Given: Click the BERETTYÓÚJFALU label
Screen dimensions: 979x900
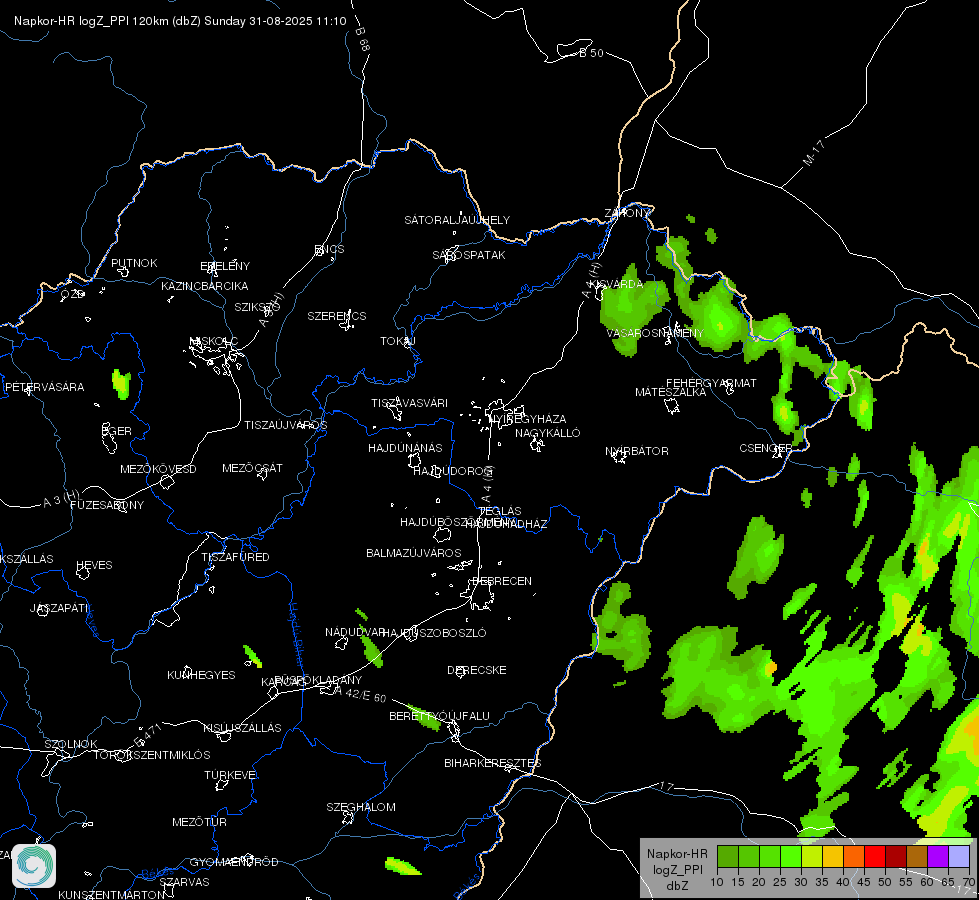Looking at the screenshot, I should 440,716.
